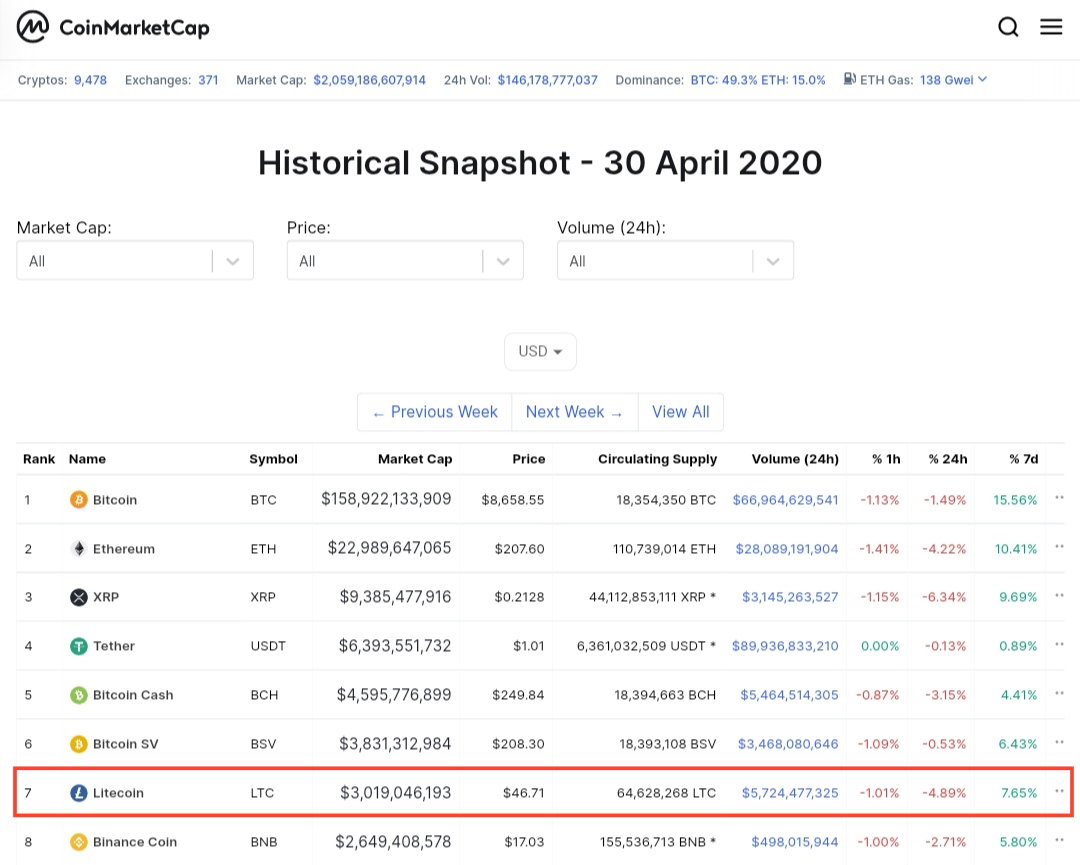The height and width of the screenshot is (865, 1080).
Task: Open the search magnifier icon
Action: pyautogui.click(x=1008, y=27)
